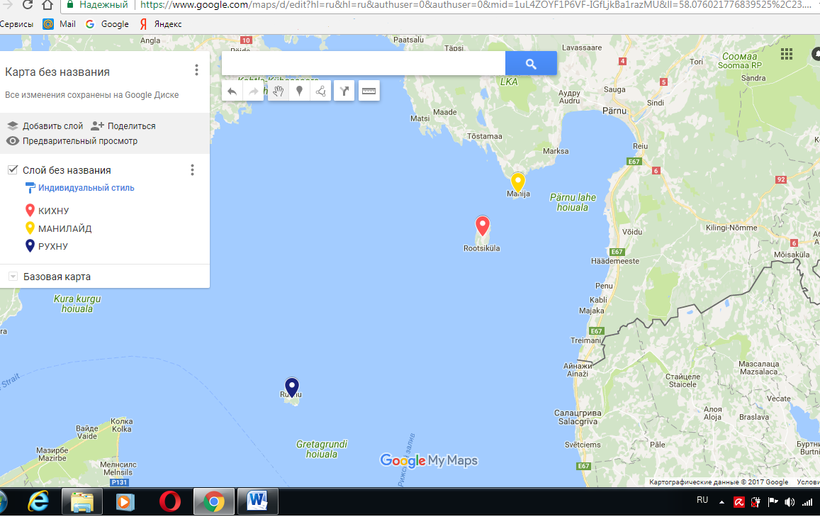Expand the Базовая карта section
This screenshot has width=820, height=517.
pos(12,276)
